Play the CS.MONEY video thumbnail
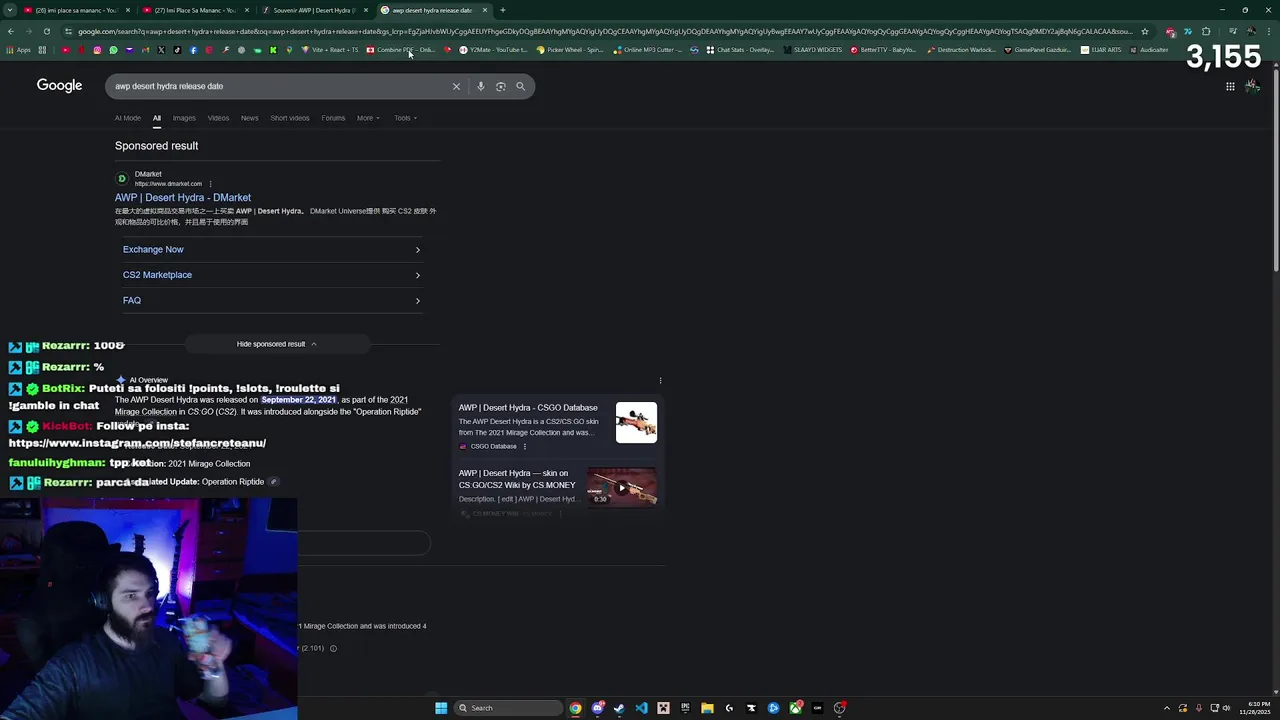Image resolution: width=1280 pixels, height=720 pixels. (x=622, y=487)
